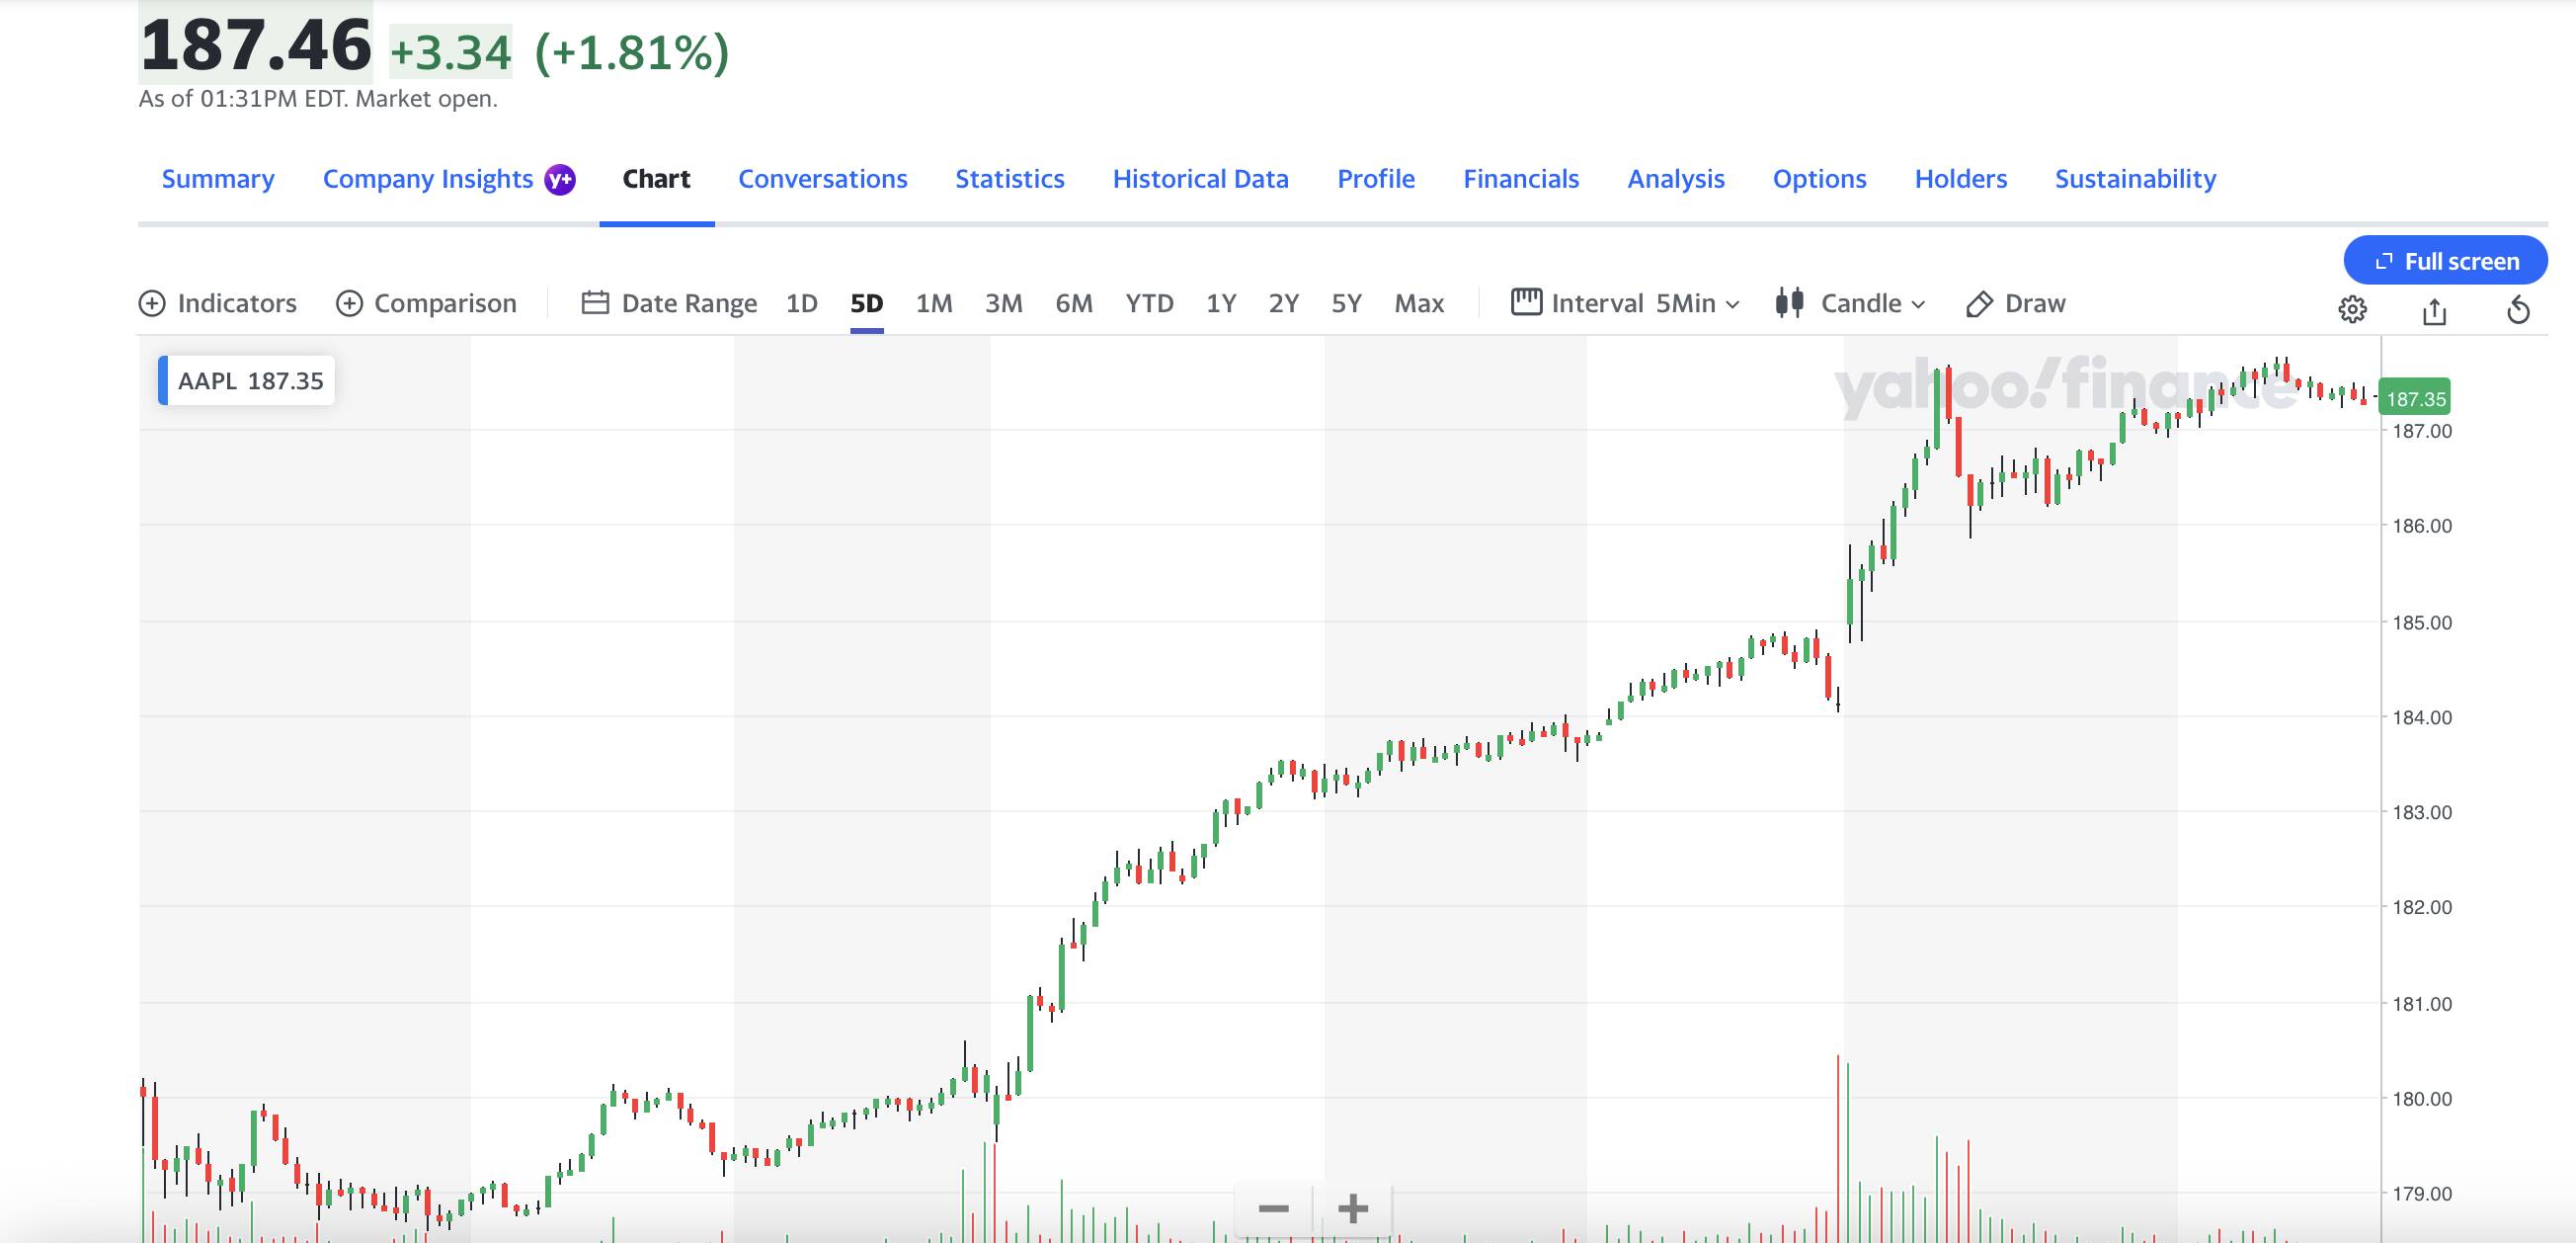Screen dimensions: 2576x1243
Task: Open the Sustainability tab
Action: click(x=2136, y=179)
